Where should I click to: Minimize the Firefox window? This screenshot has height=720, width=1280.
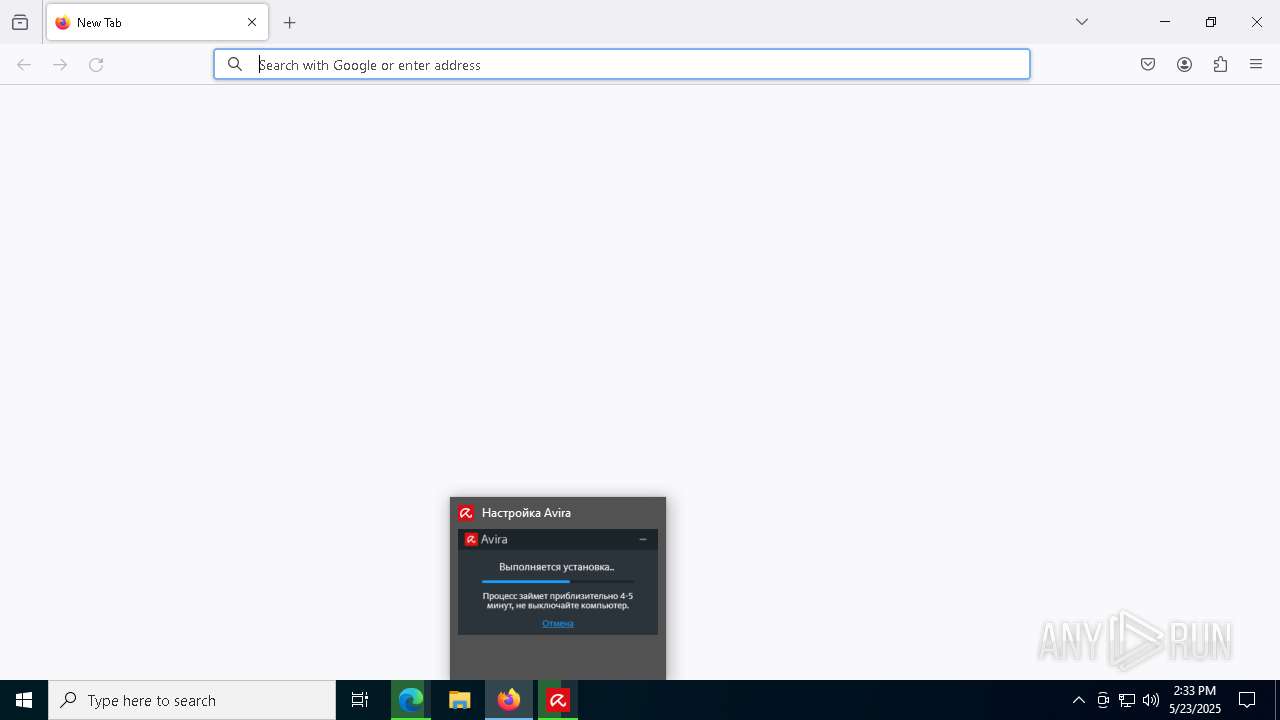[x=1165, y=22]
